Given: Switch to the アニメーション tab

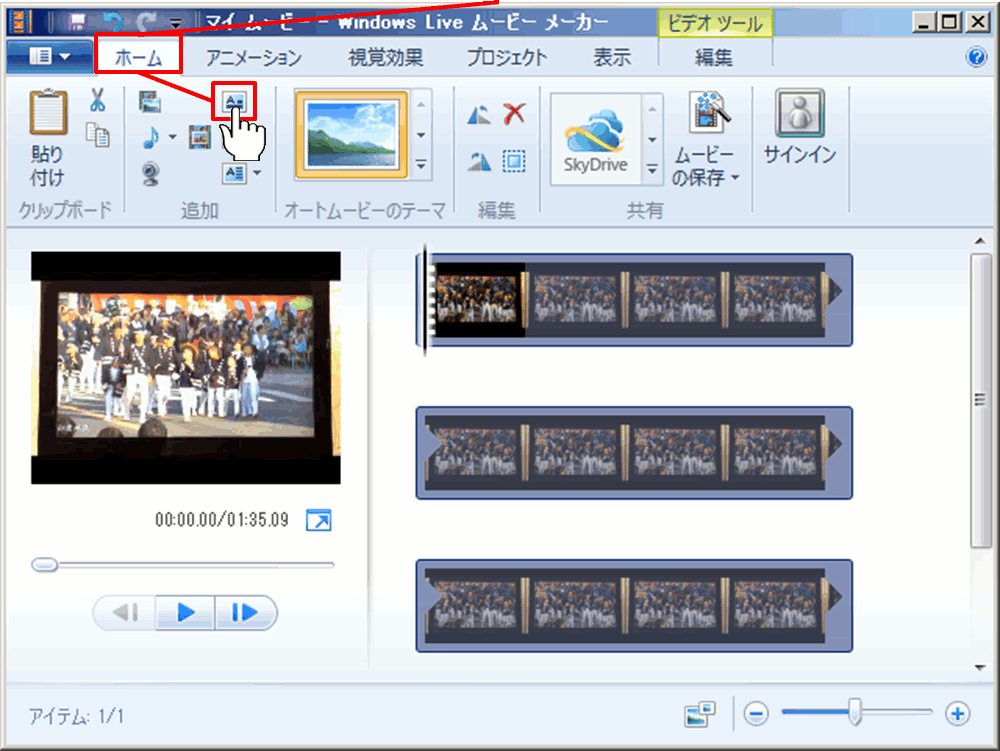Looking at the screenshot, I should pos(253,57).
